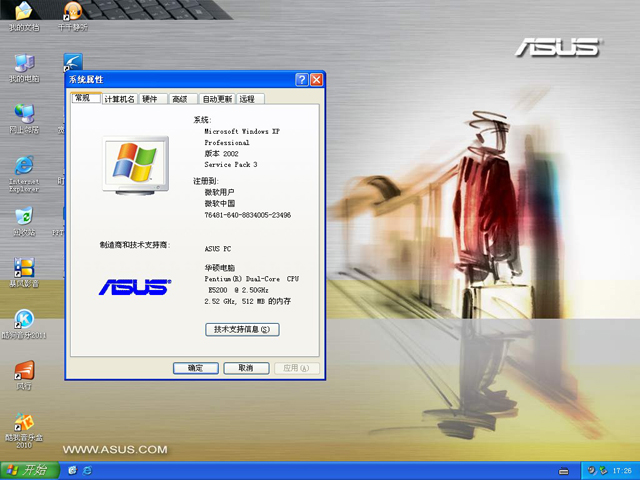Switch to the 远程 tab
This screenshot has width=640, height=480.
250,99
